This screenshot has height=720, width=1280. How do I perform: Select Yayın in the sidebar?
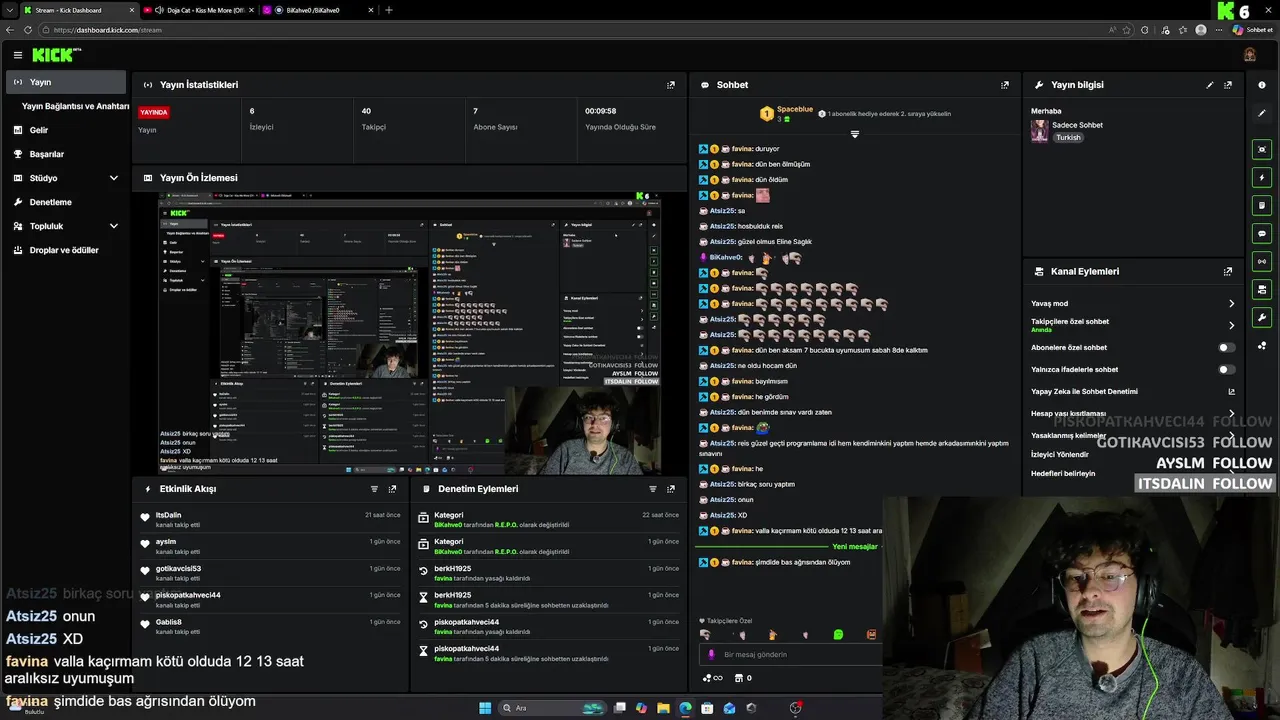tap(66, 82)
